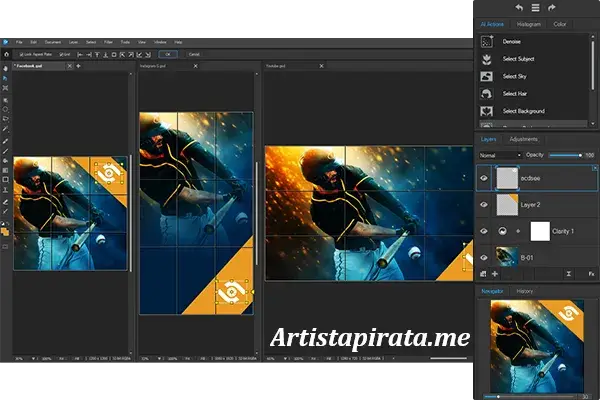The image size is (600, 400).
Task: Select the Magic Wand tool
Action: pos(5,129)
